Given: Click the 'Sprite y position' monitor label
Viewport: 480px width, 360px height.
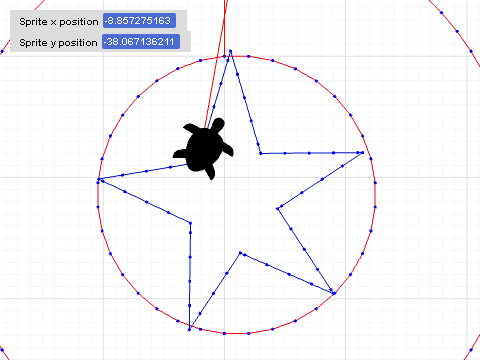Looking at the screenshot, I should pos(58,43).
